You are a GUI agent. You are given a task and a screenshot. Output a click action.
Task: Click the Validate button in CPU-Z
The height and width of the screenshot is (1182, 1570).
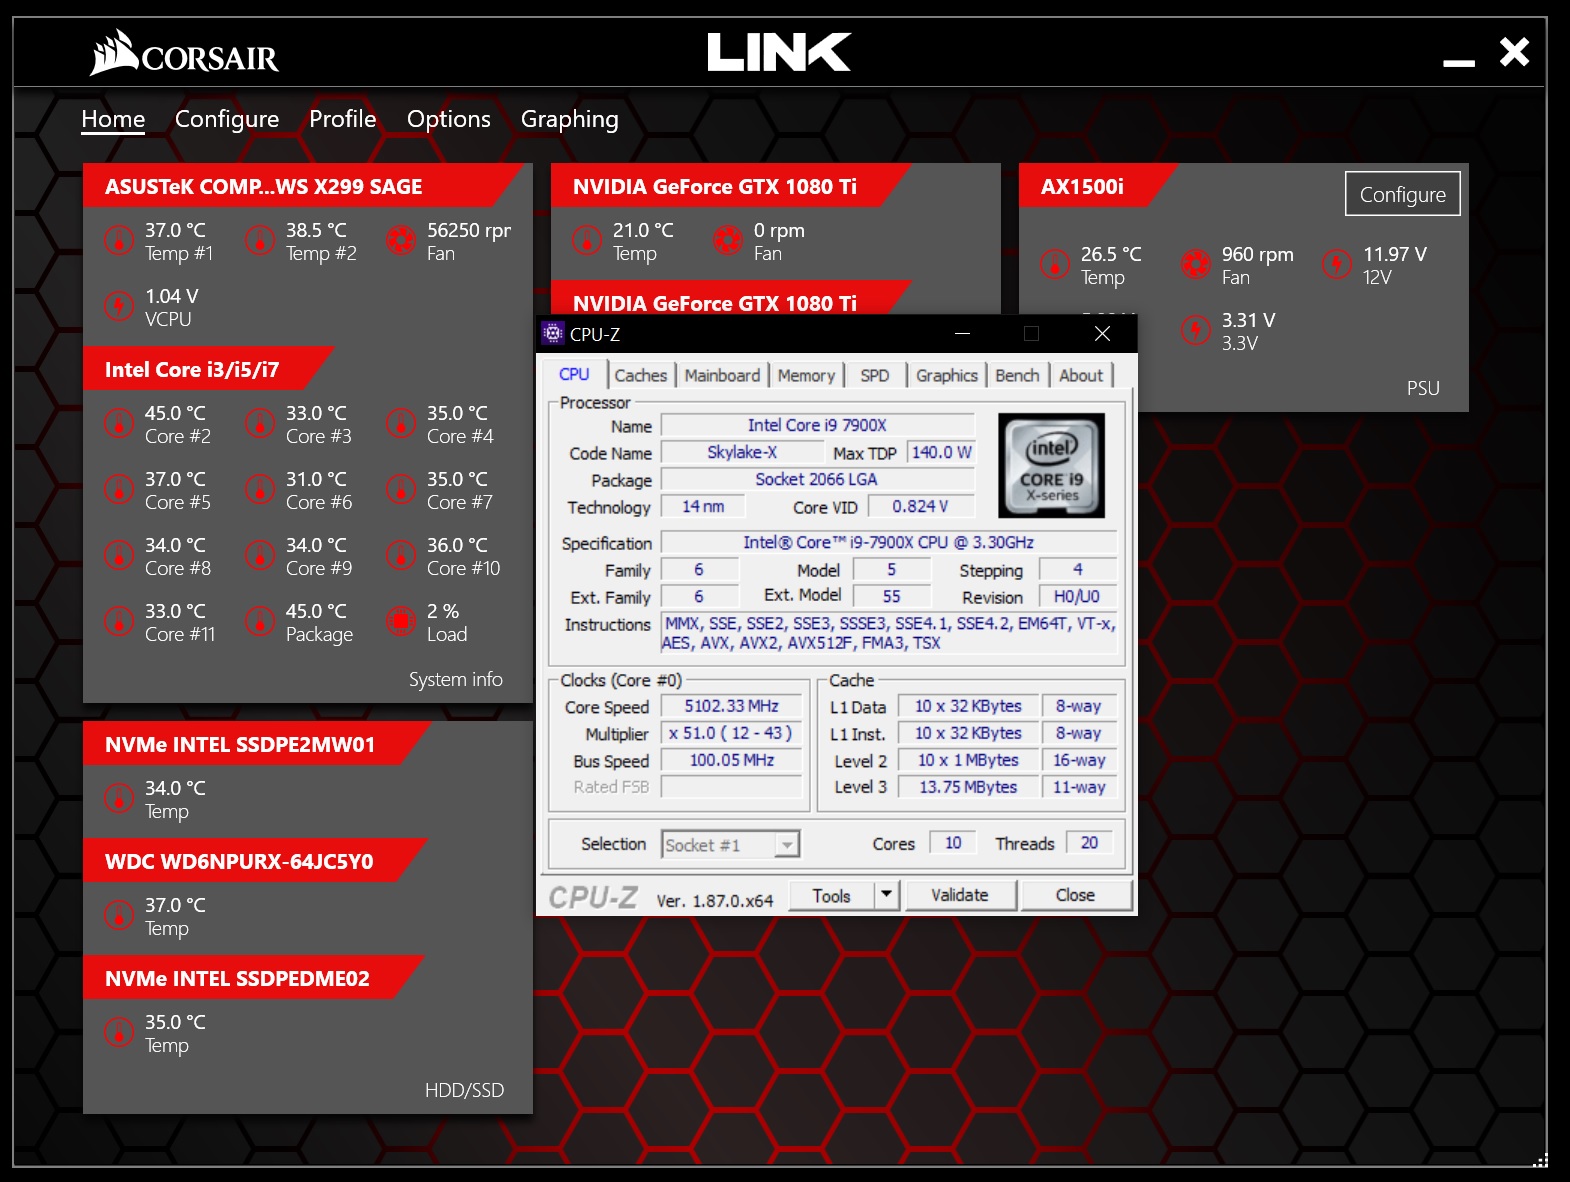pos(960,895)
